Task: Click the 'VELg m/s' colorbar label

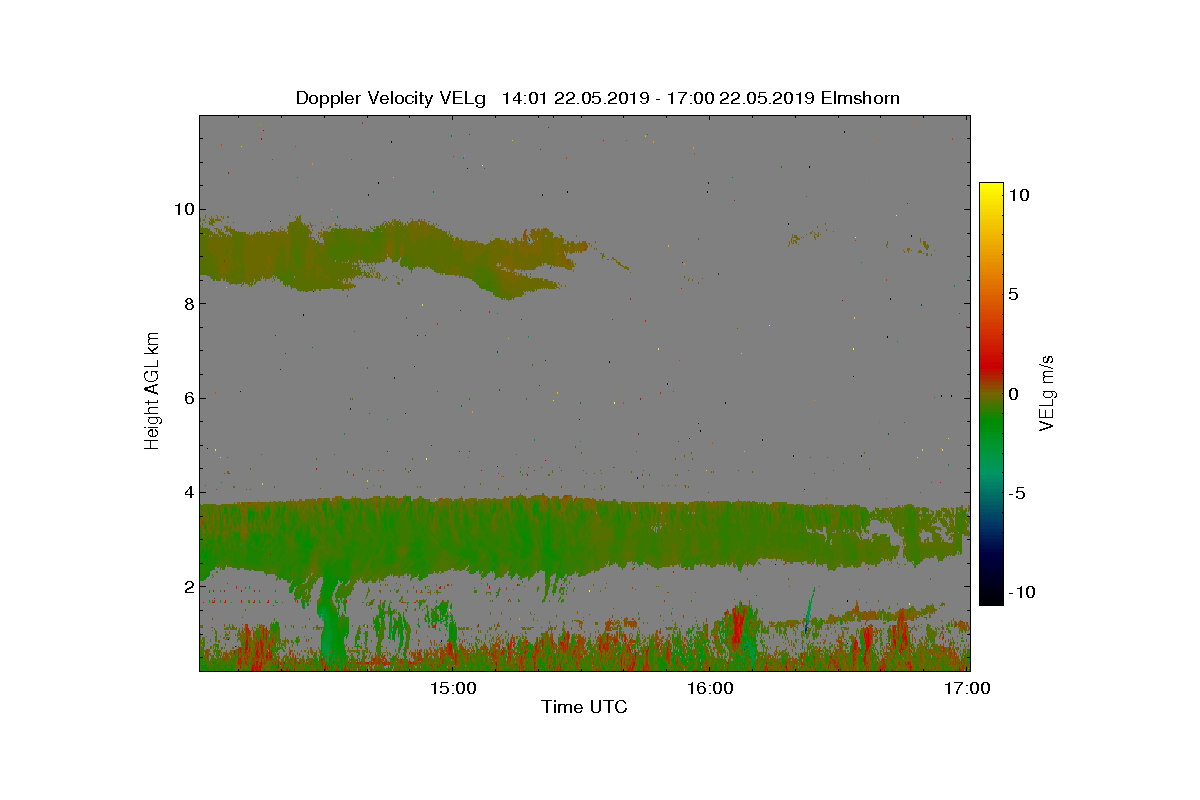Action: pos(1046,393)
